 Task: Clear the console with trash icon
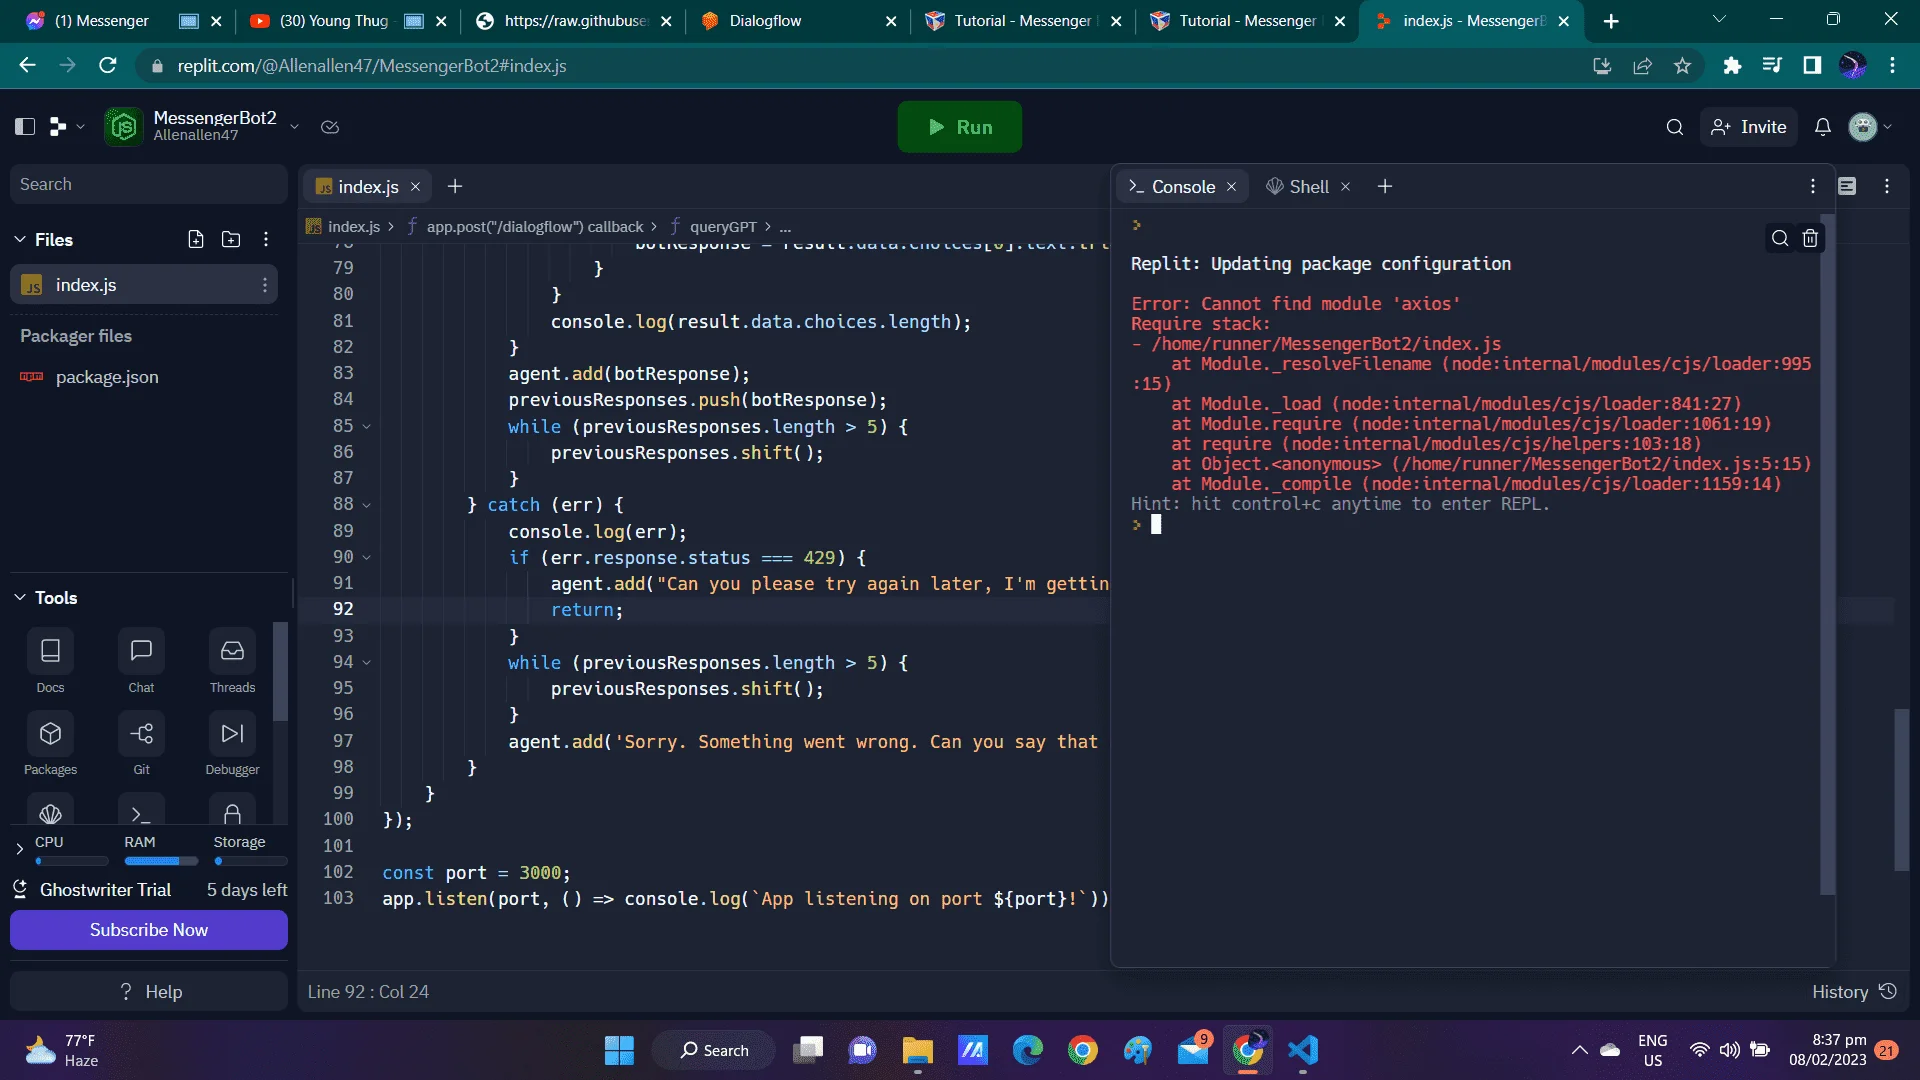[1810, 238]
